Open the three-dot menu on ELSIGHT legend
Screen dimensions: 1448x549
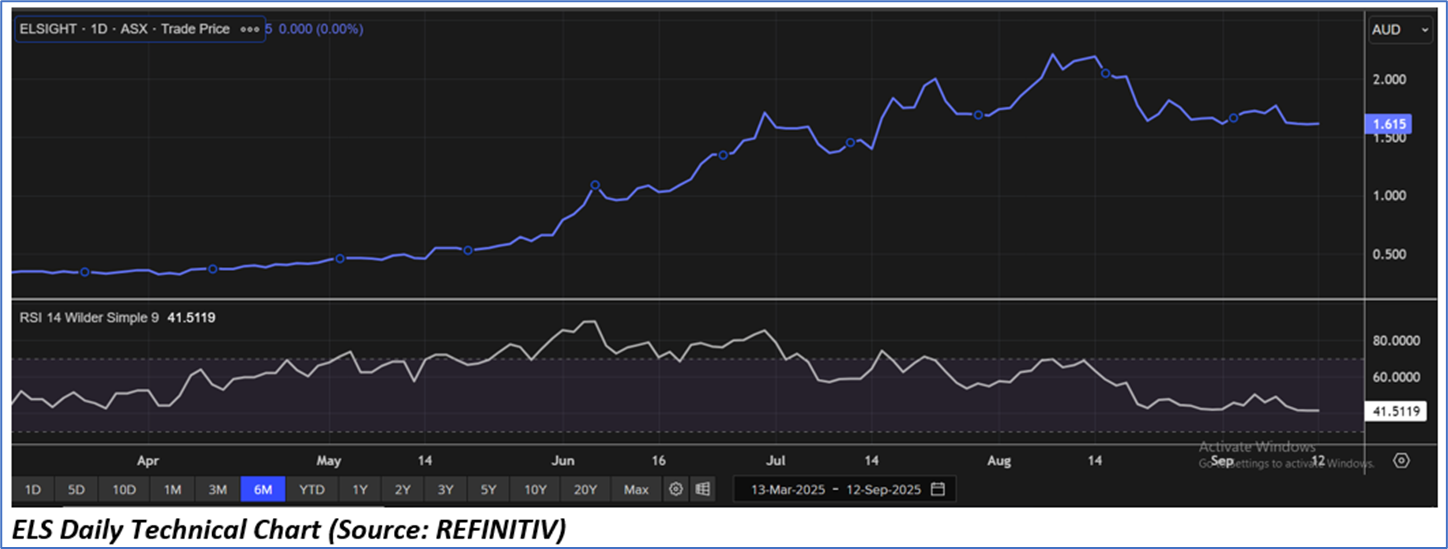point(247,29)
